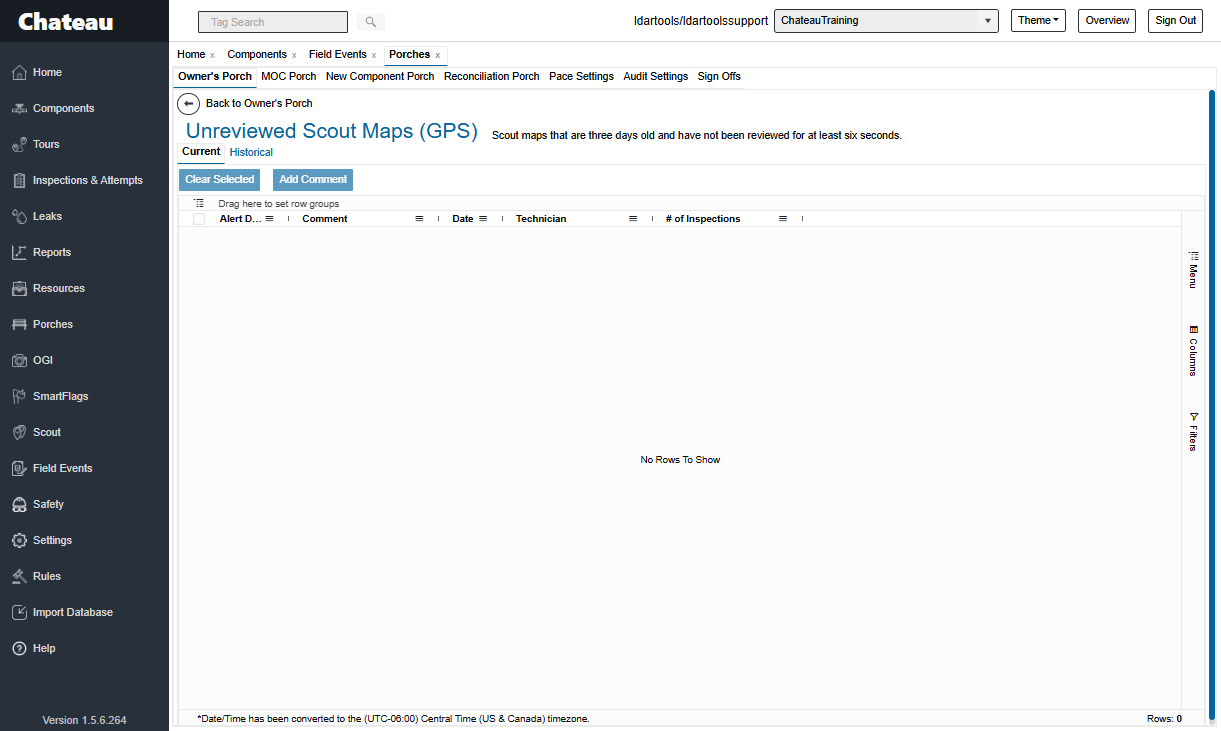The image size is (1221, 731).
Task: Click the row groups icon beside Drag here
Action: click(x=199, y=203)
